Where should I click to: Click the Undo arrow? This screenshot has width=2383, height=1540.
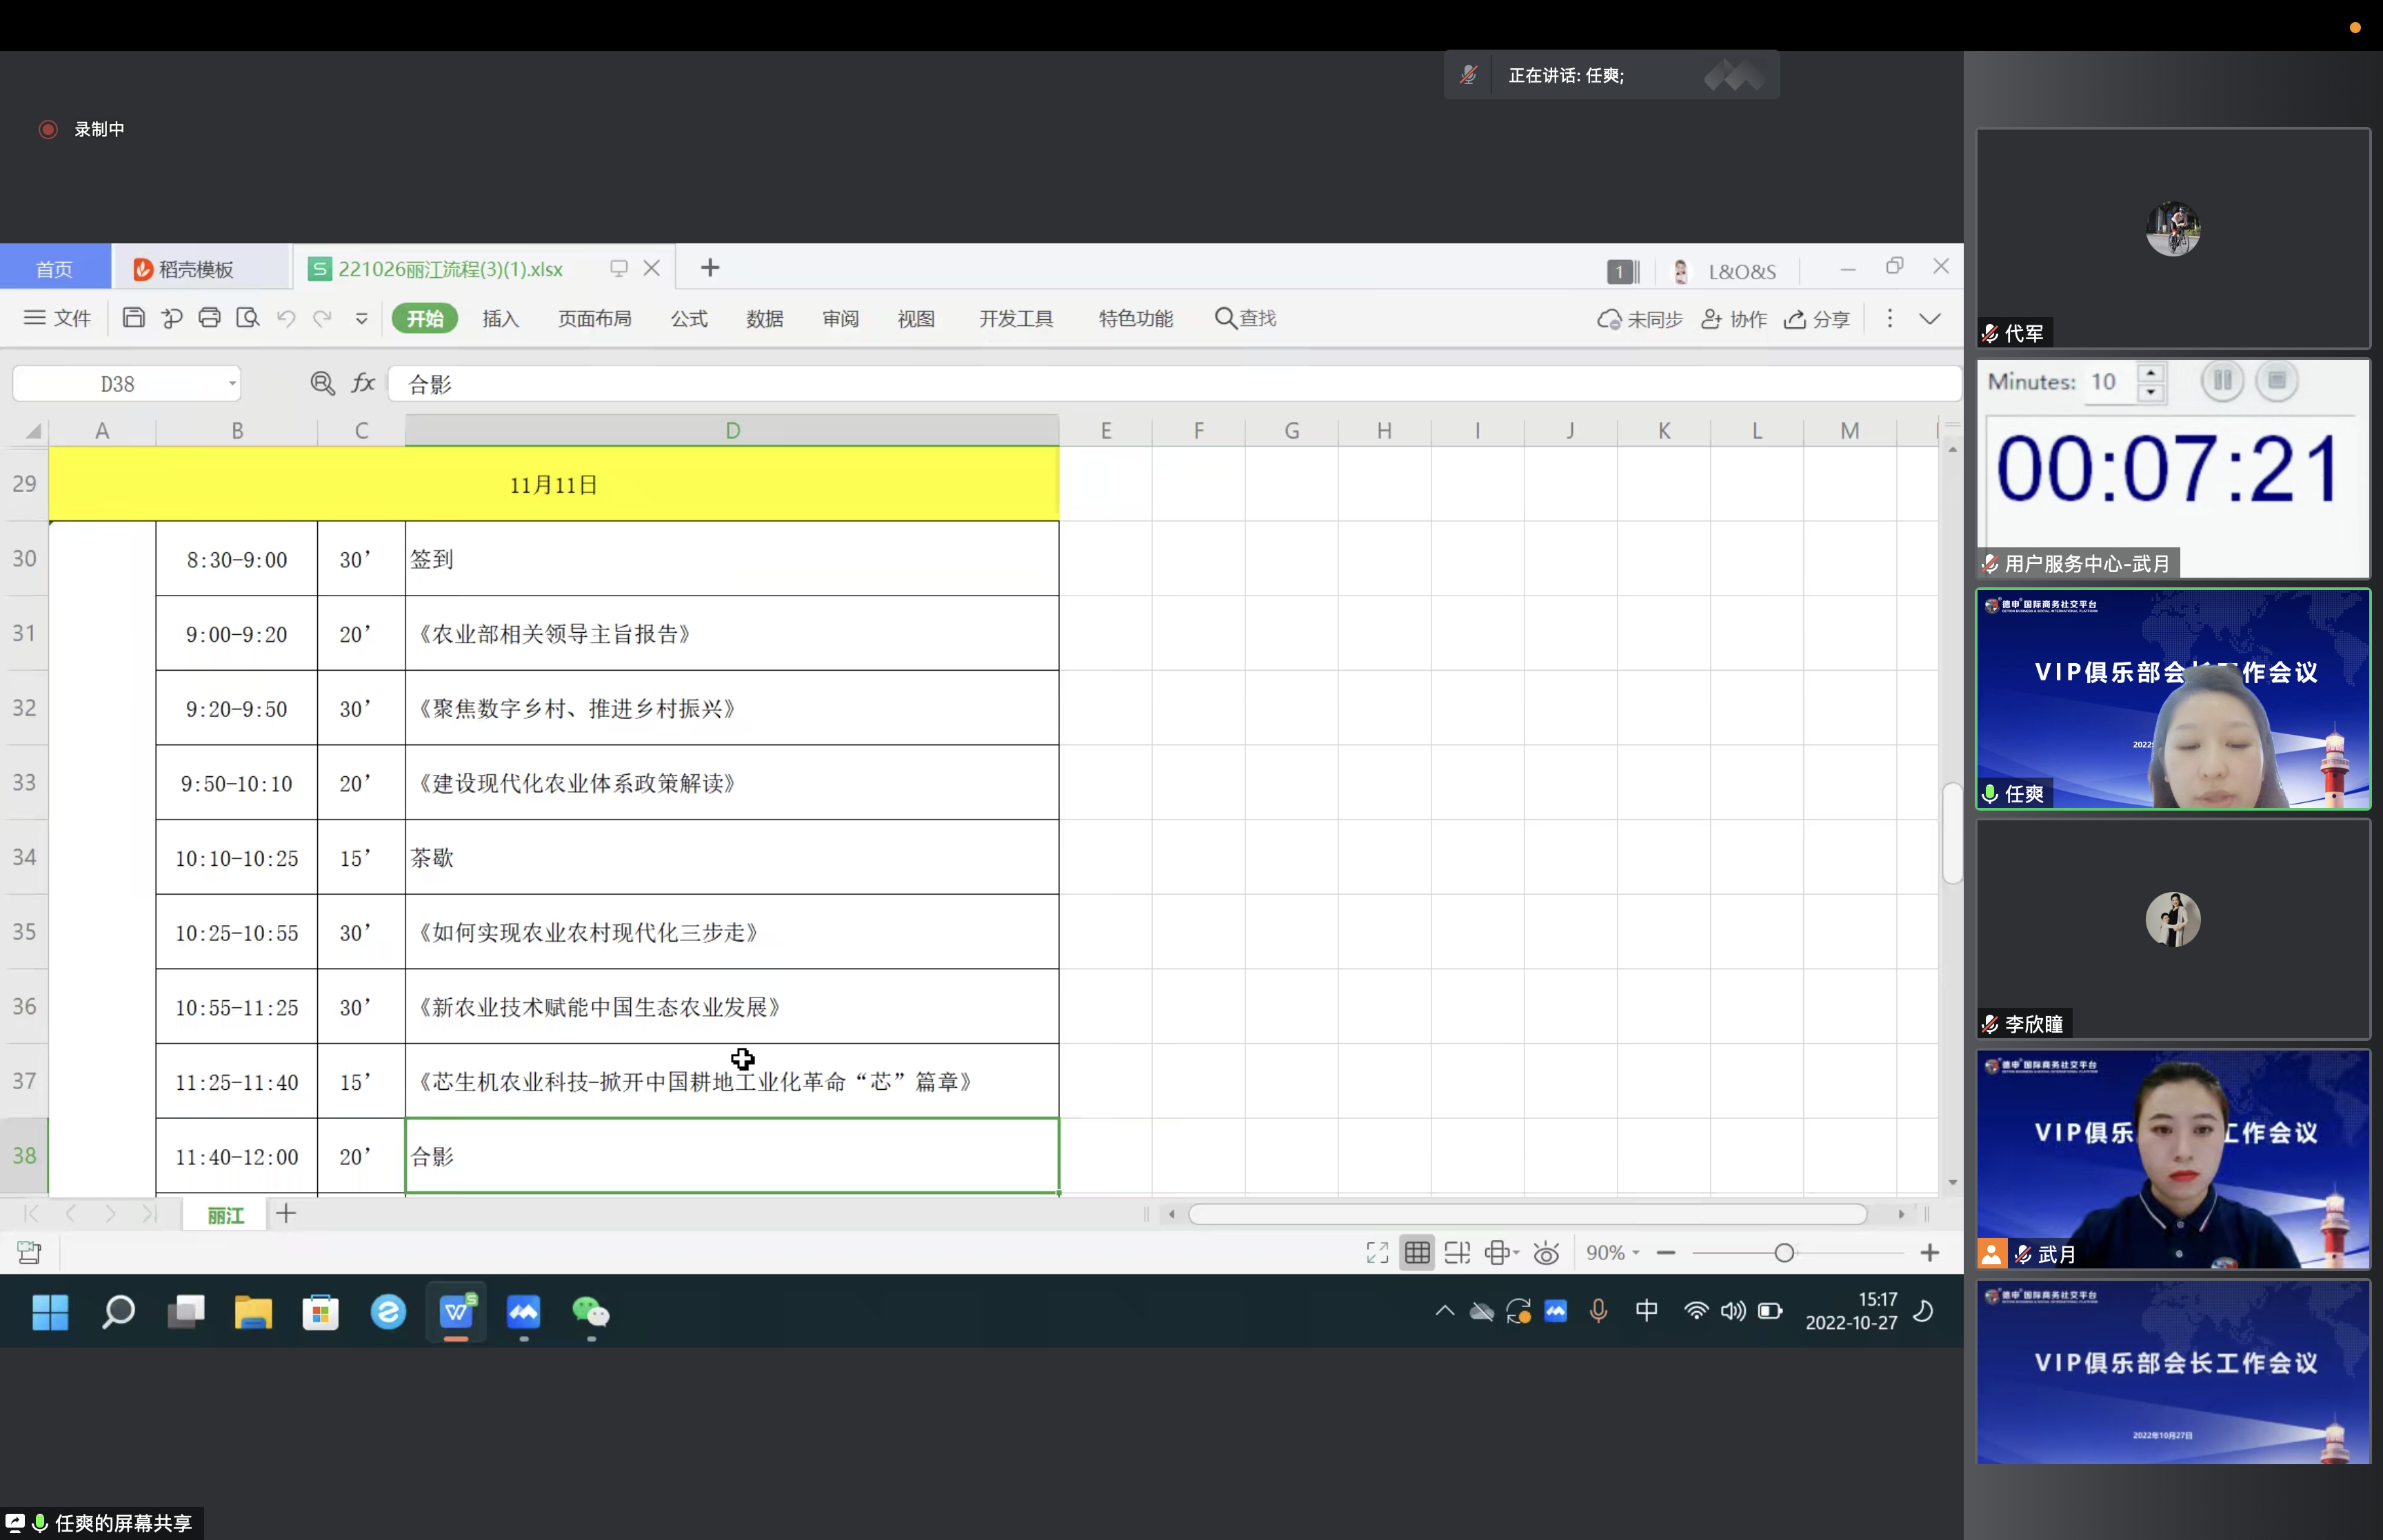[286, 318]
